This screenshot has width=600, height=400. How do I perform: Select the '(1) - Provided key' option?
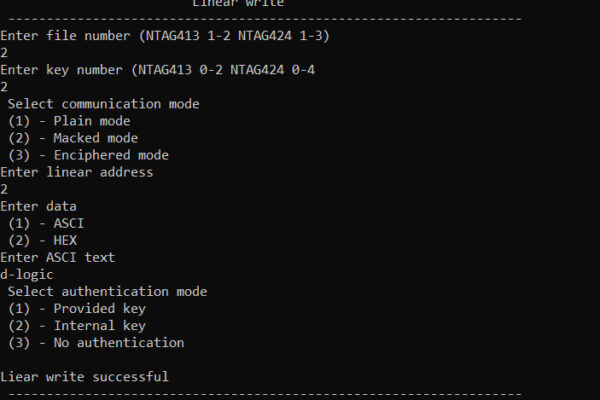click(x=77, y=309)
